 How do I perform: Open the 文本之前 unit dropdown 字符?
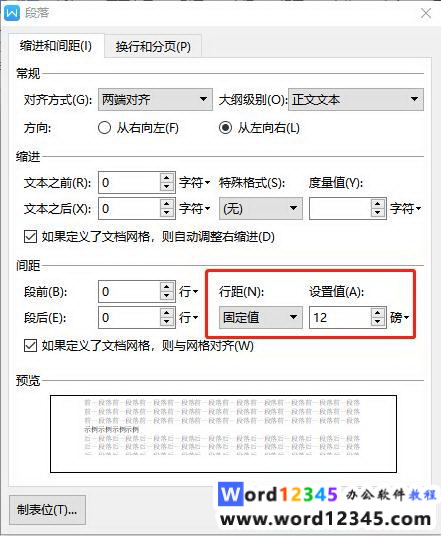click(x=194, y=183)
